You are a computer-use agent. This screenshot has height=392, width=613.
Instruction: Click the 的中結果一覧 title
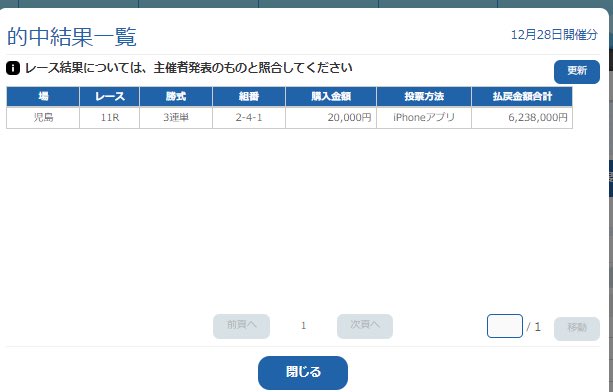coord(72,37)
